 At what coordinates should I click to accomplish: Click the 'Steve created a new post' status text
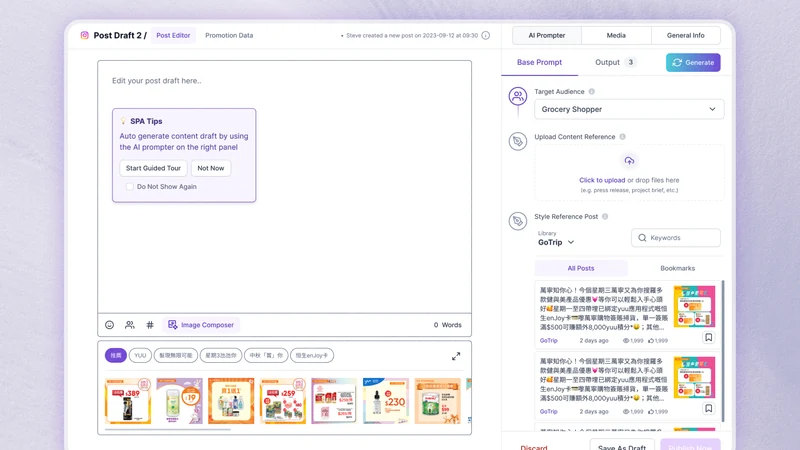[412, 36]
